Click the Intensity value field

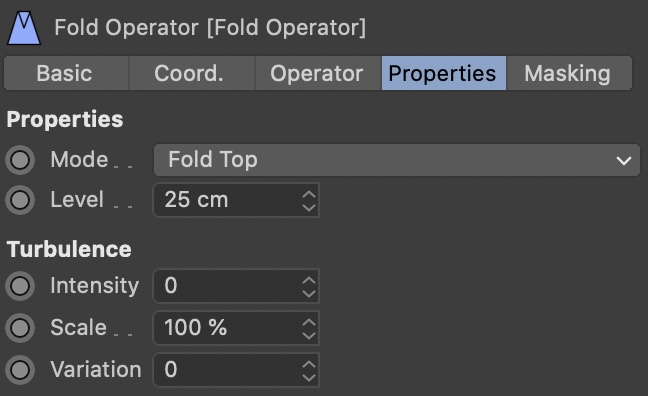click(x=236, y=286)
